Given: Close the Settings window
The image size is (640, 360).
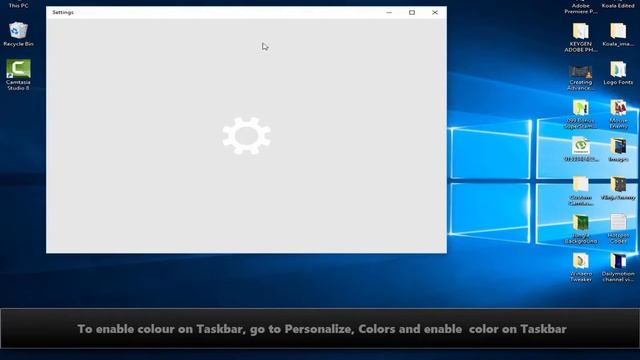Looking at the screenshot, I should pyautogui.click(x=435, y=13).
